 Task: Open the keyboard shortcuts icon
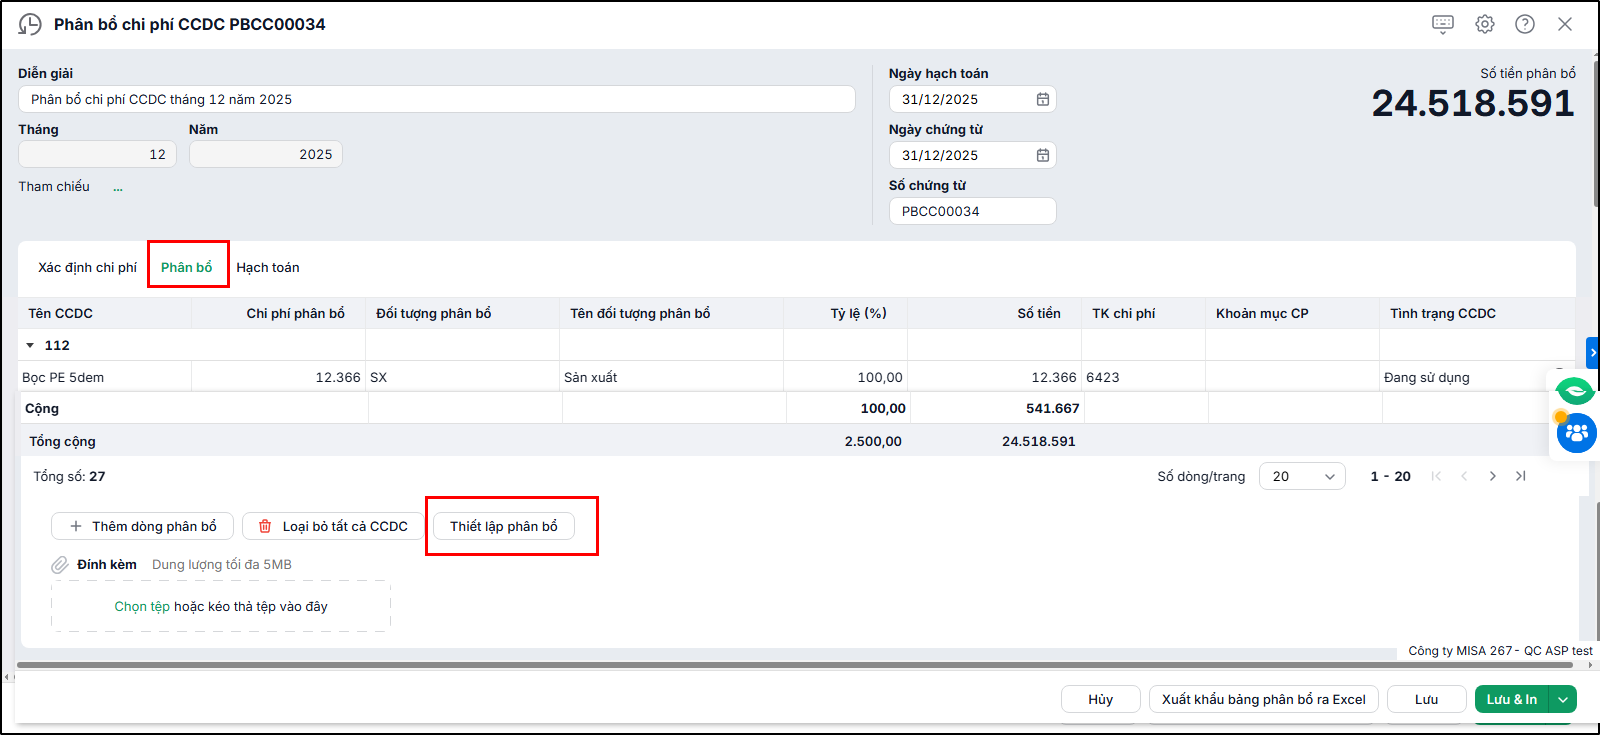[1443, 24]
